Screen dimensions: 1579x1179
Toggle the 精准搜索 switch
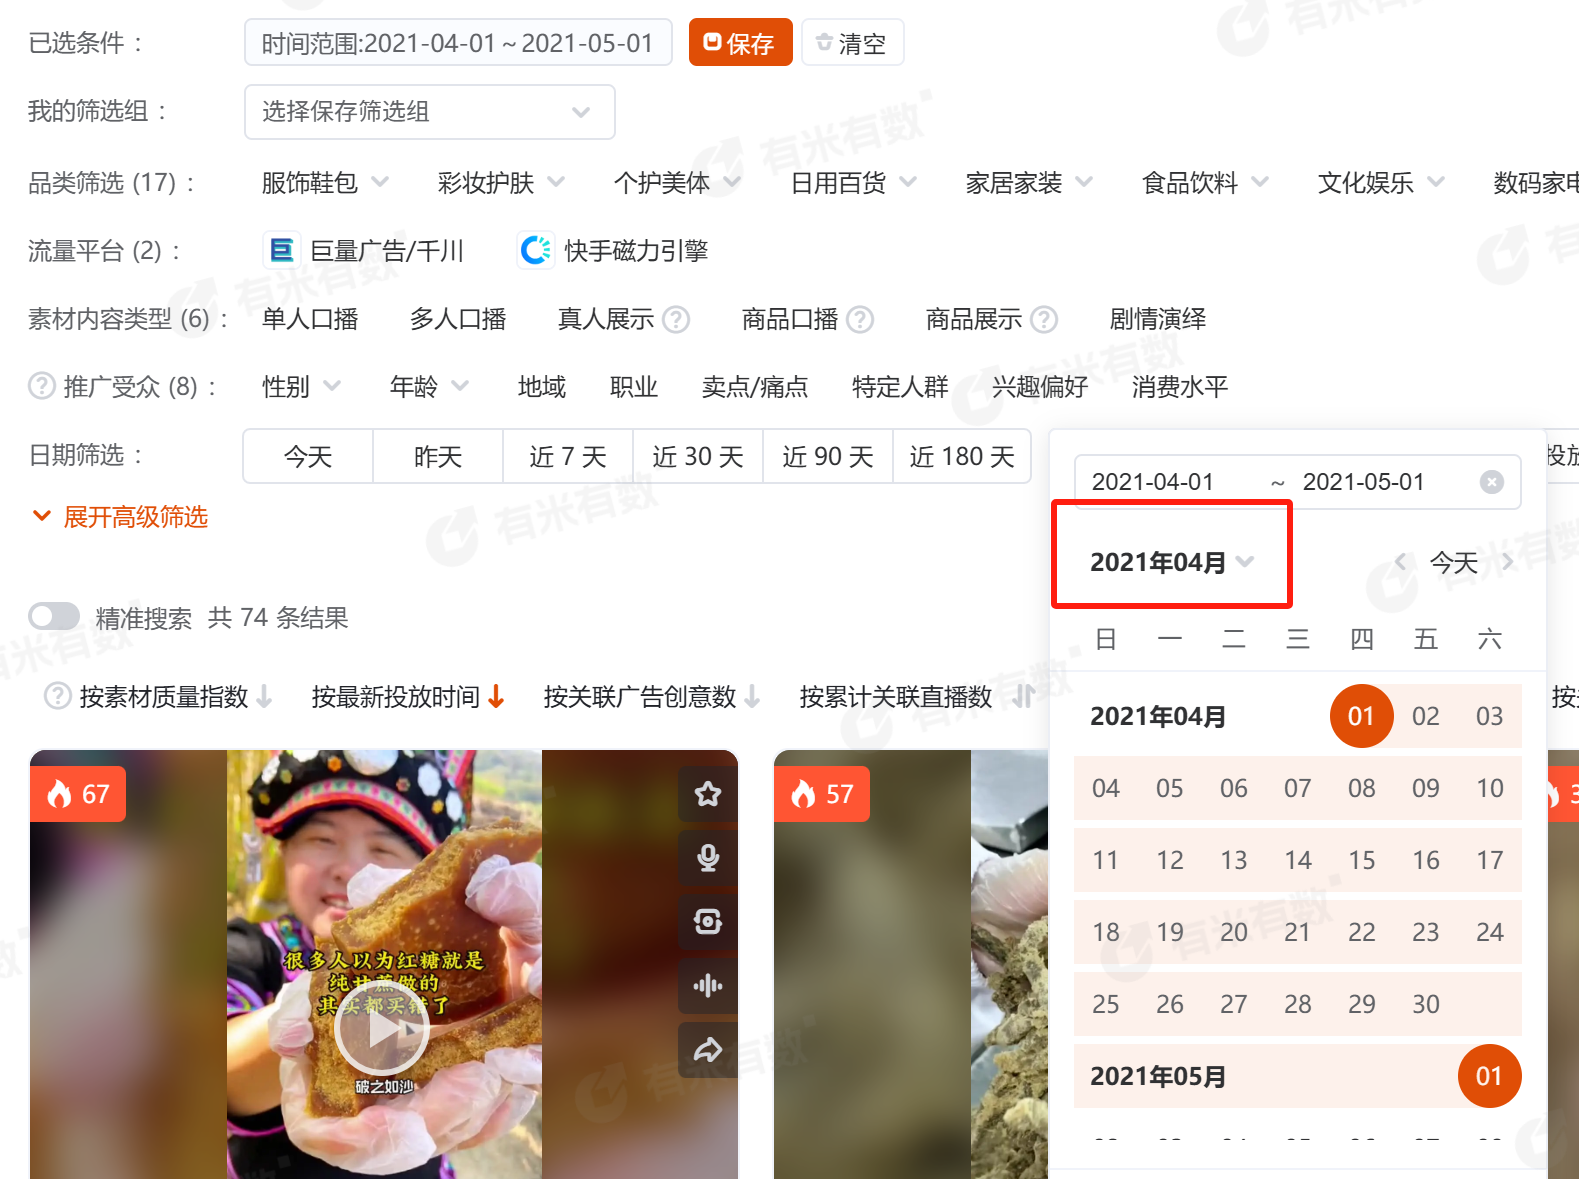click(x=54, y=617)
